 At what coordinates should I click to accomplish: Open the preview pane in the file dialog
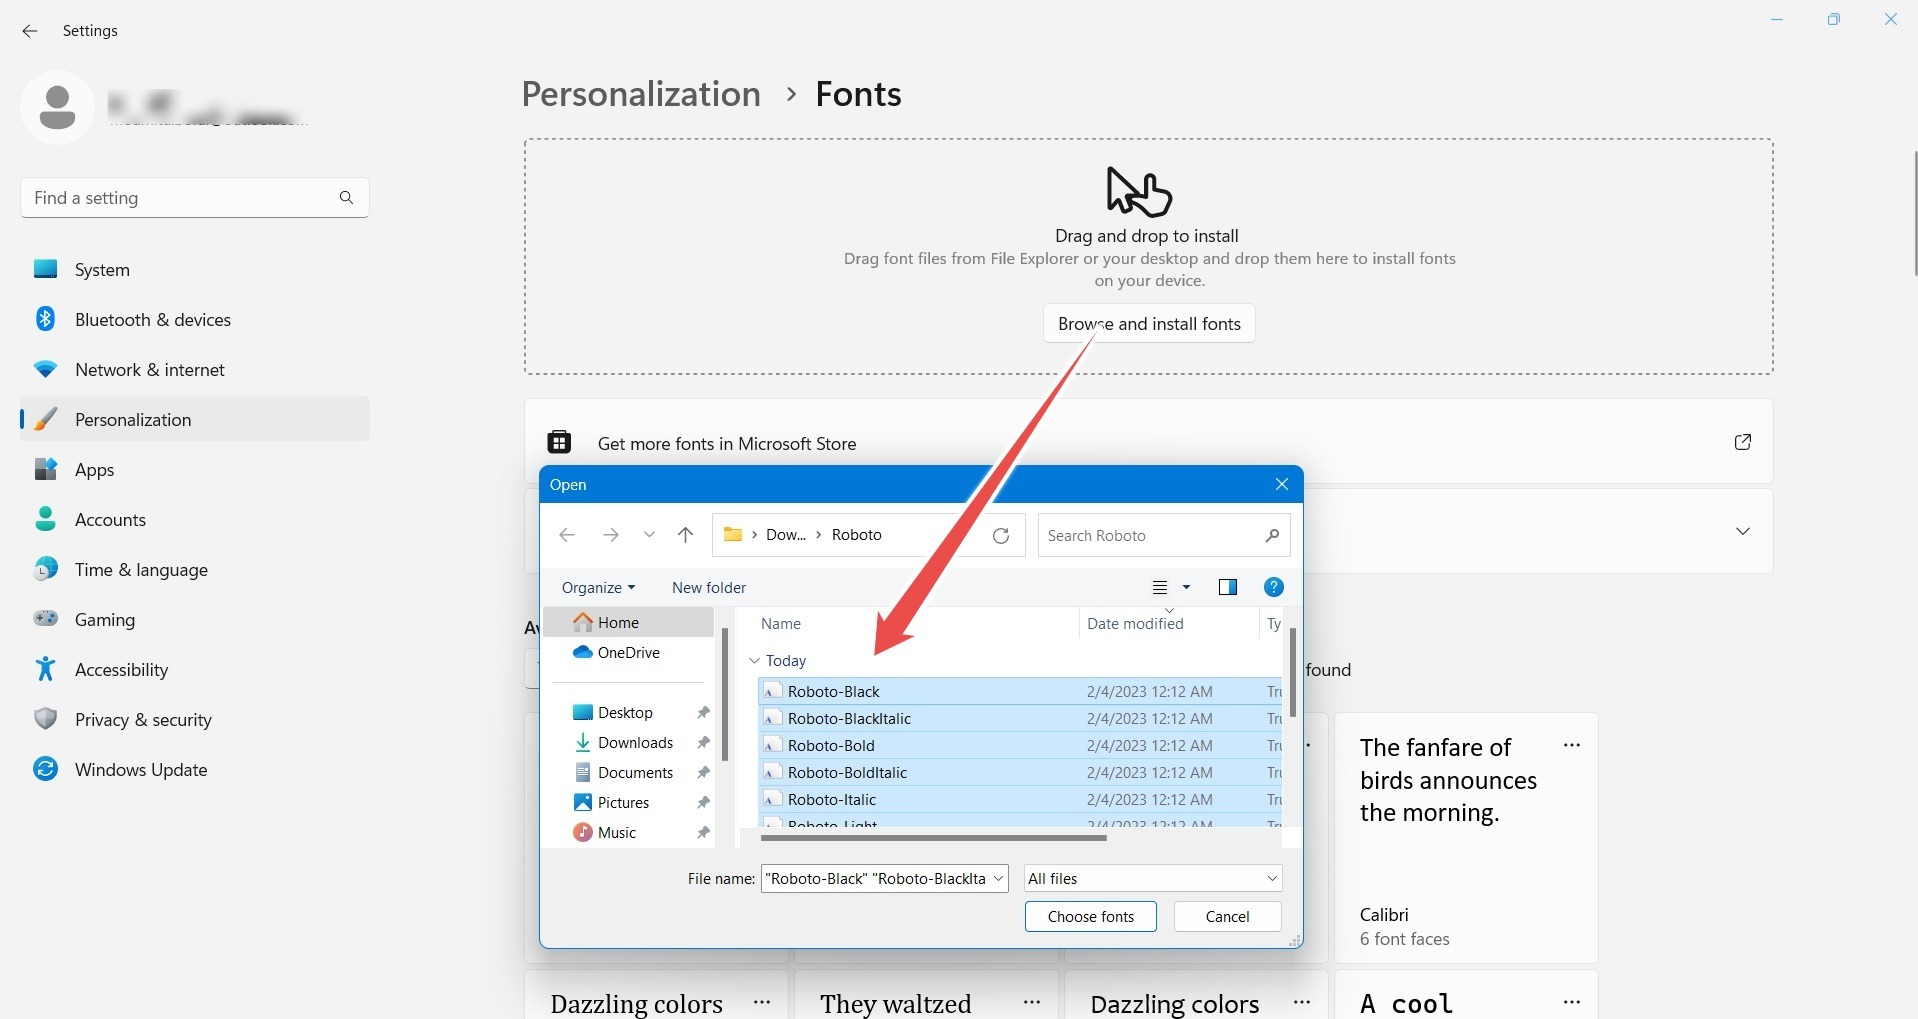pyautogui.click(x=1228, y=587)
